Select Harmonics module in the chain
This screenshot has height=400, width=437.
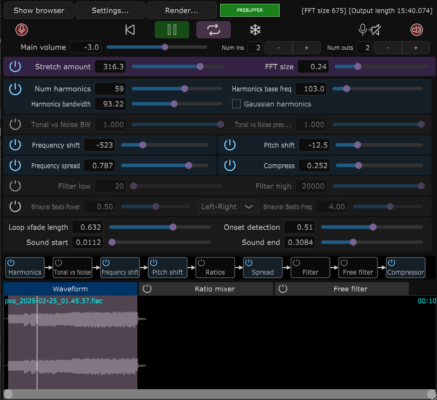[x=25, y=268]
